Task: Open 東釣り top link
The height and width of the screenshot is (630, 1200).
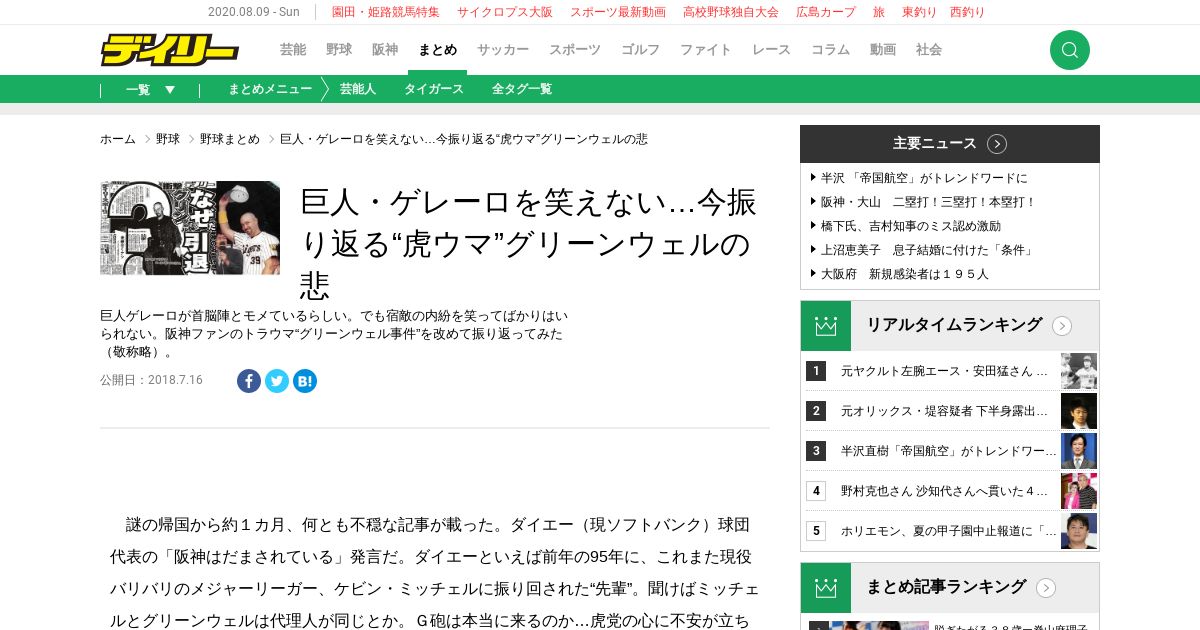Action: point(919,12)
